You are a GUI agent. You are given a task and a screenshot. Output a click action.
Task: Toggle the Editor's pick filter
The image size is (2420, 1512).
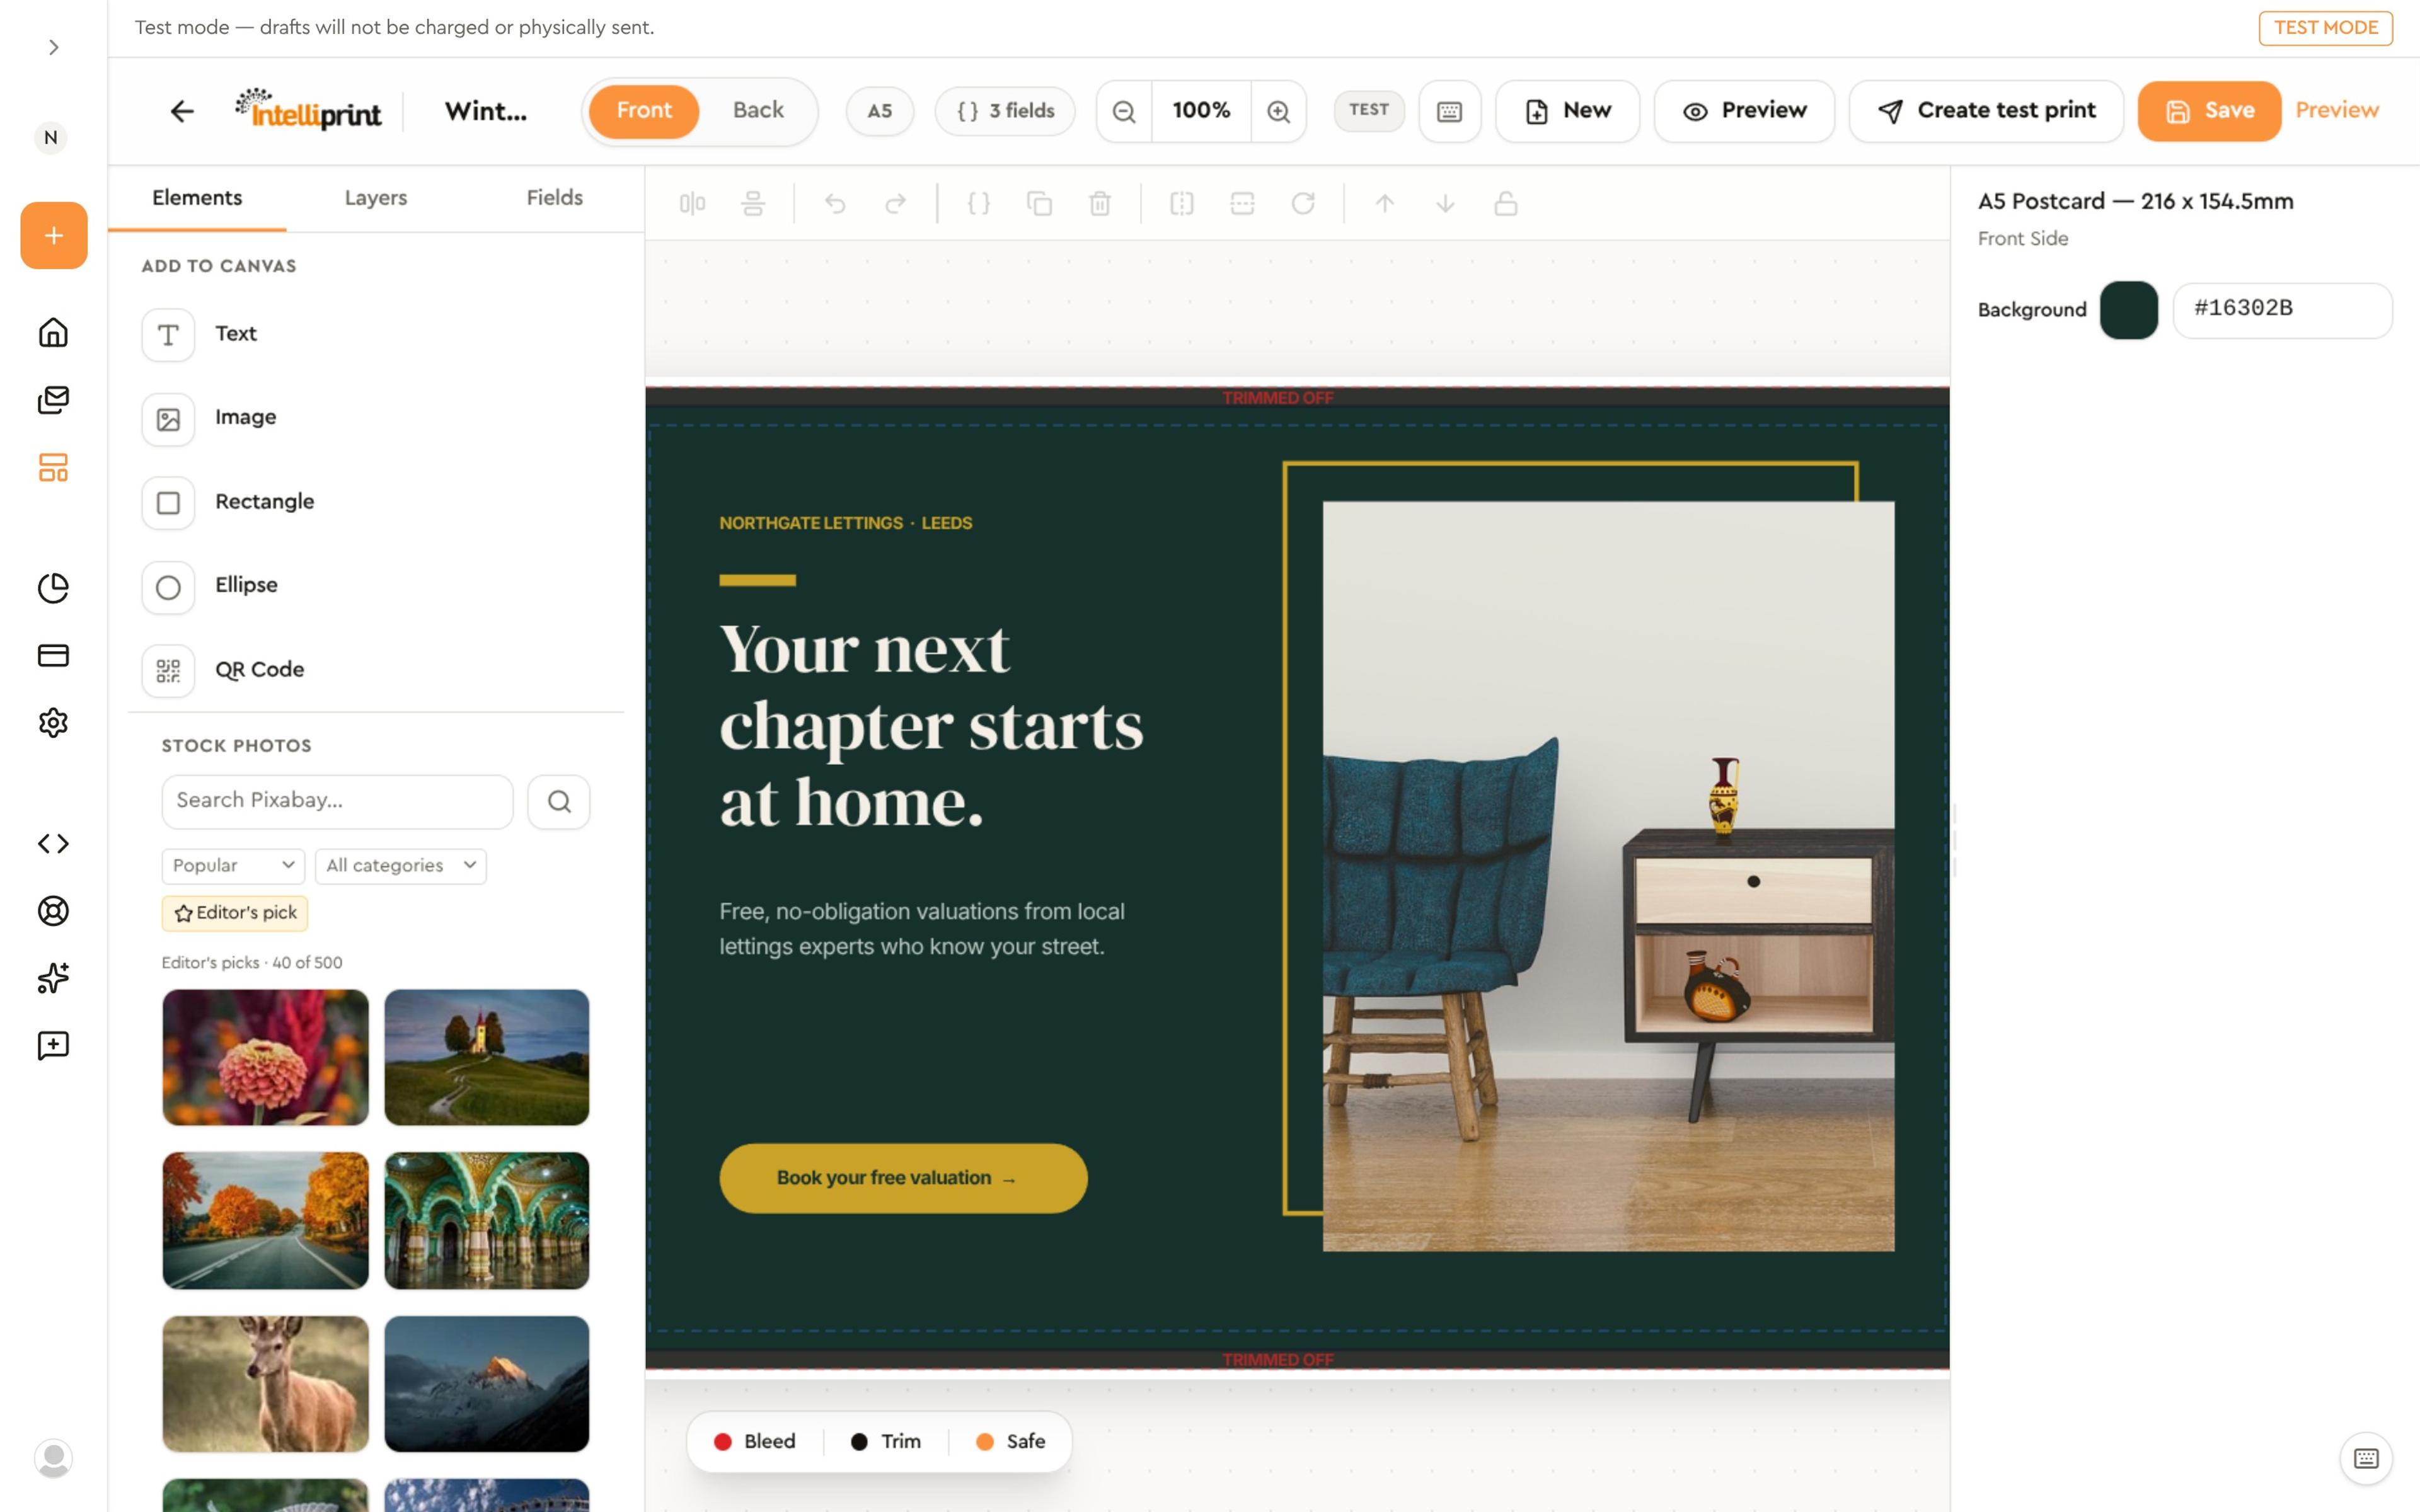(x=235, y=913)
